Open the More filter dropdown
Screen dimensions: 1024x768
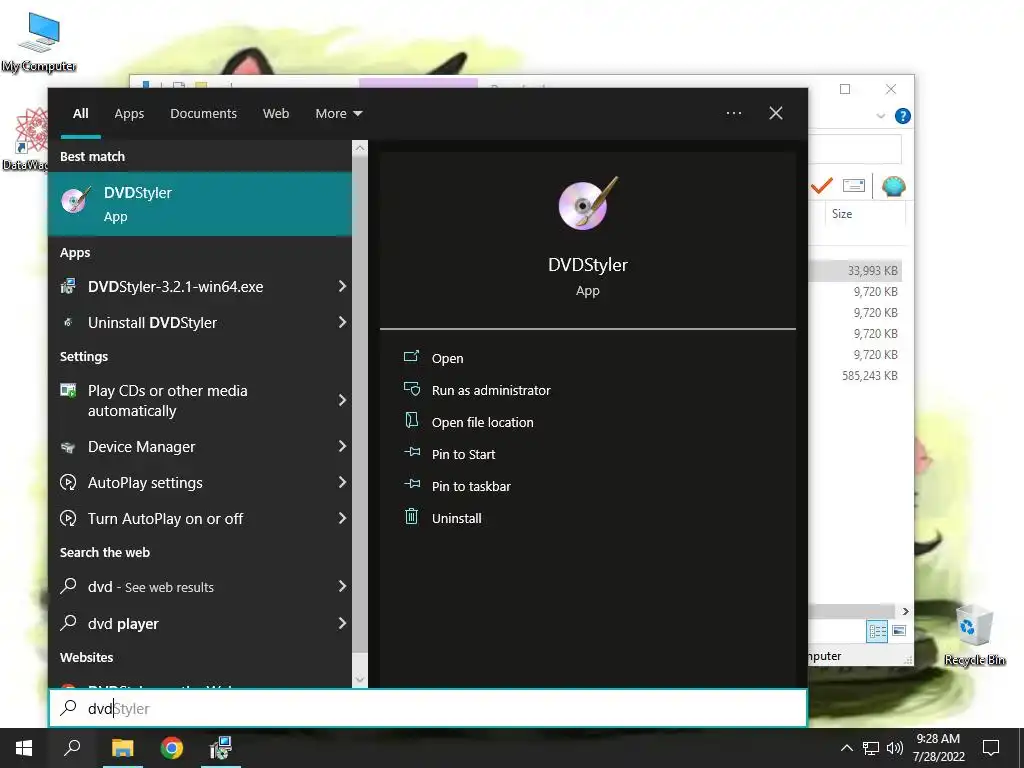pyautogui.click(x=338, y=114)
